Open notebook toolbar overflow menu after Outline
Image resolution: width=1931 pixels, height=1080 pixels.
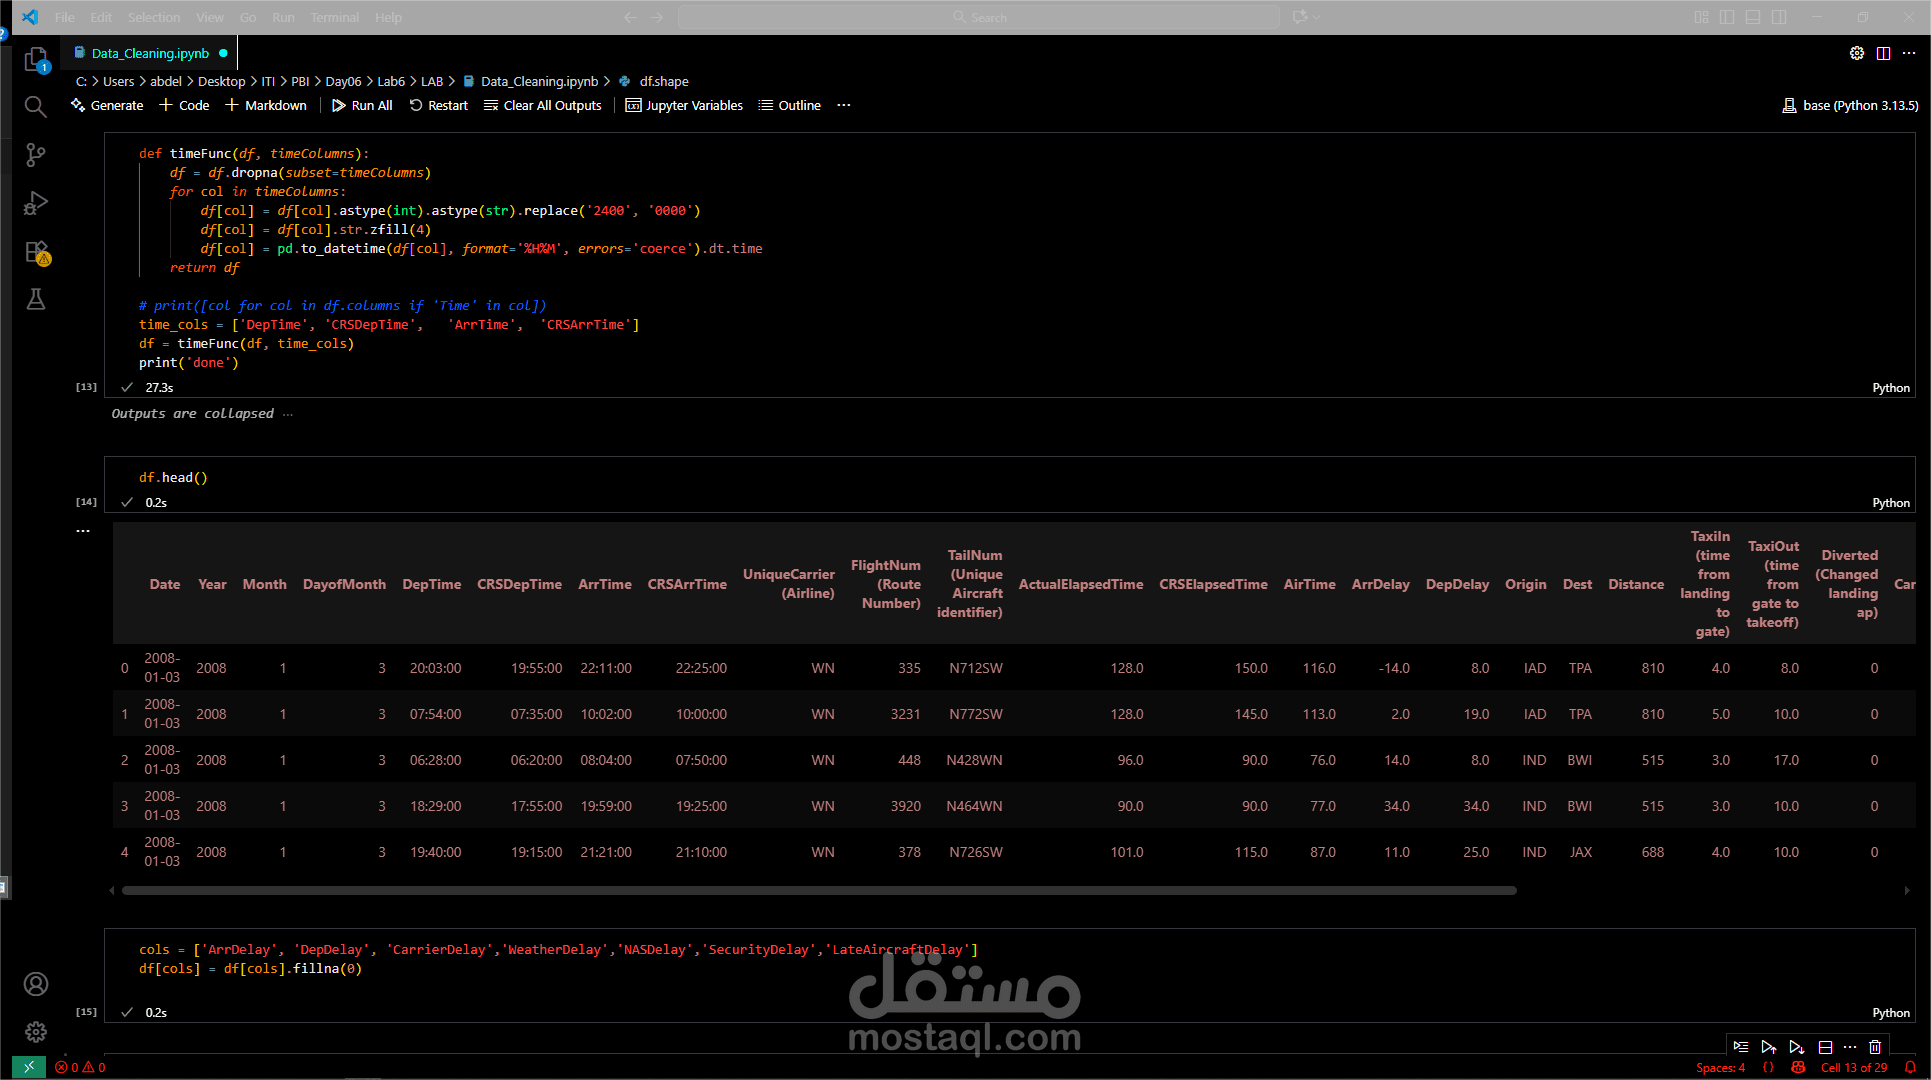(844, 105)
